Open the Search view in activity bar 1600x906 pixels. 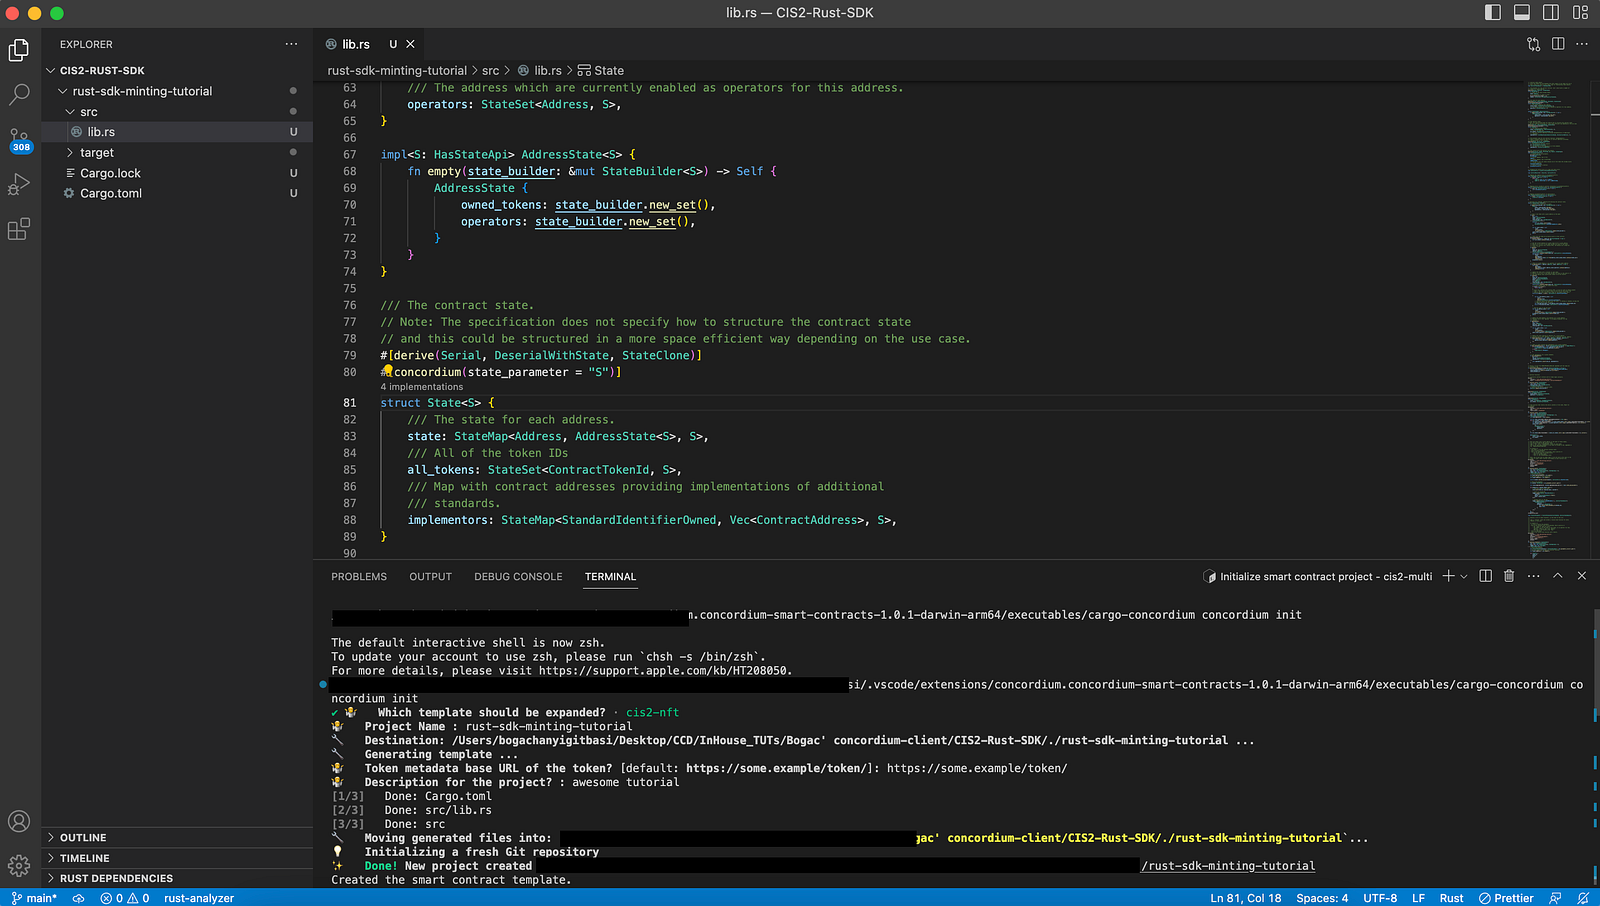point(19,95)
